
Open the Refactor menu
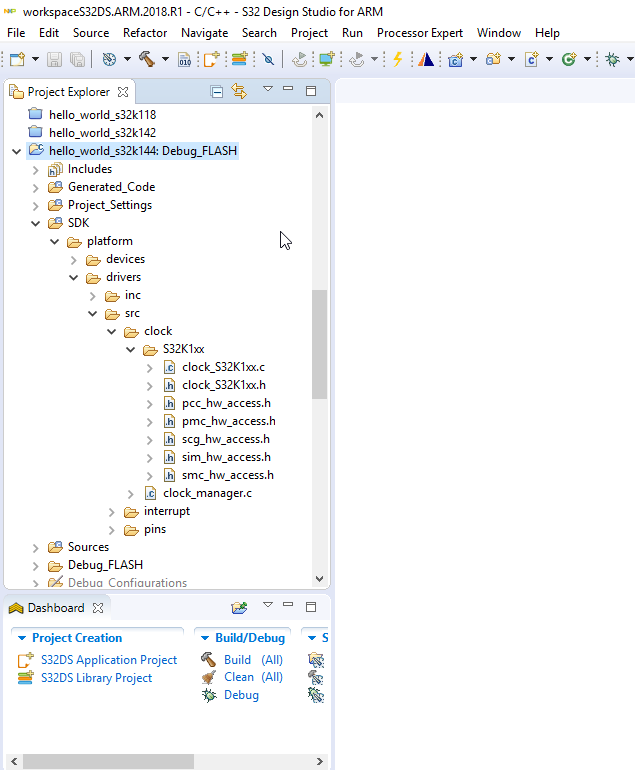pyautogui.click(x=145, y=33)
